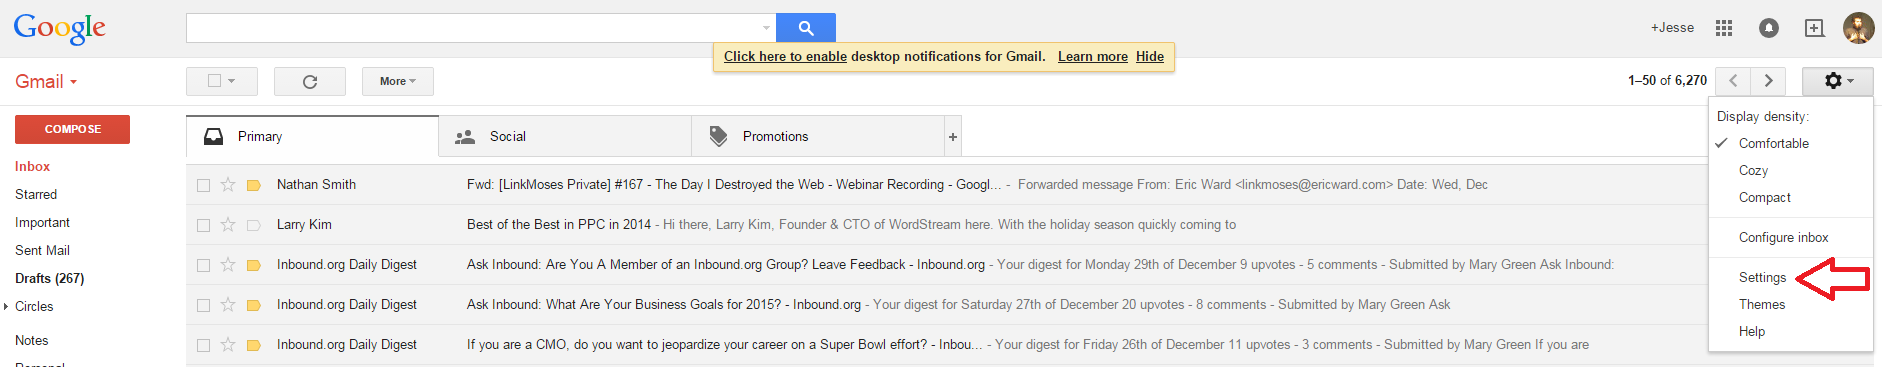Toggle importance marker on Larry Kim email
Image resolution: width=1882 pixels, height=367 pixels.
click(254, 225)
